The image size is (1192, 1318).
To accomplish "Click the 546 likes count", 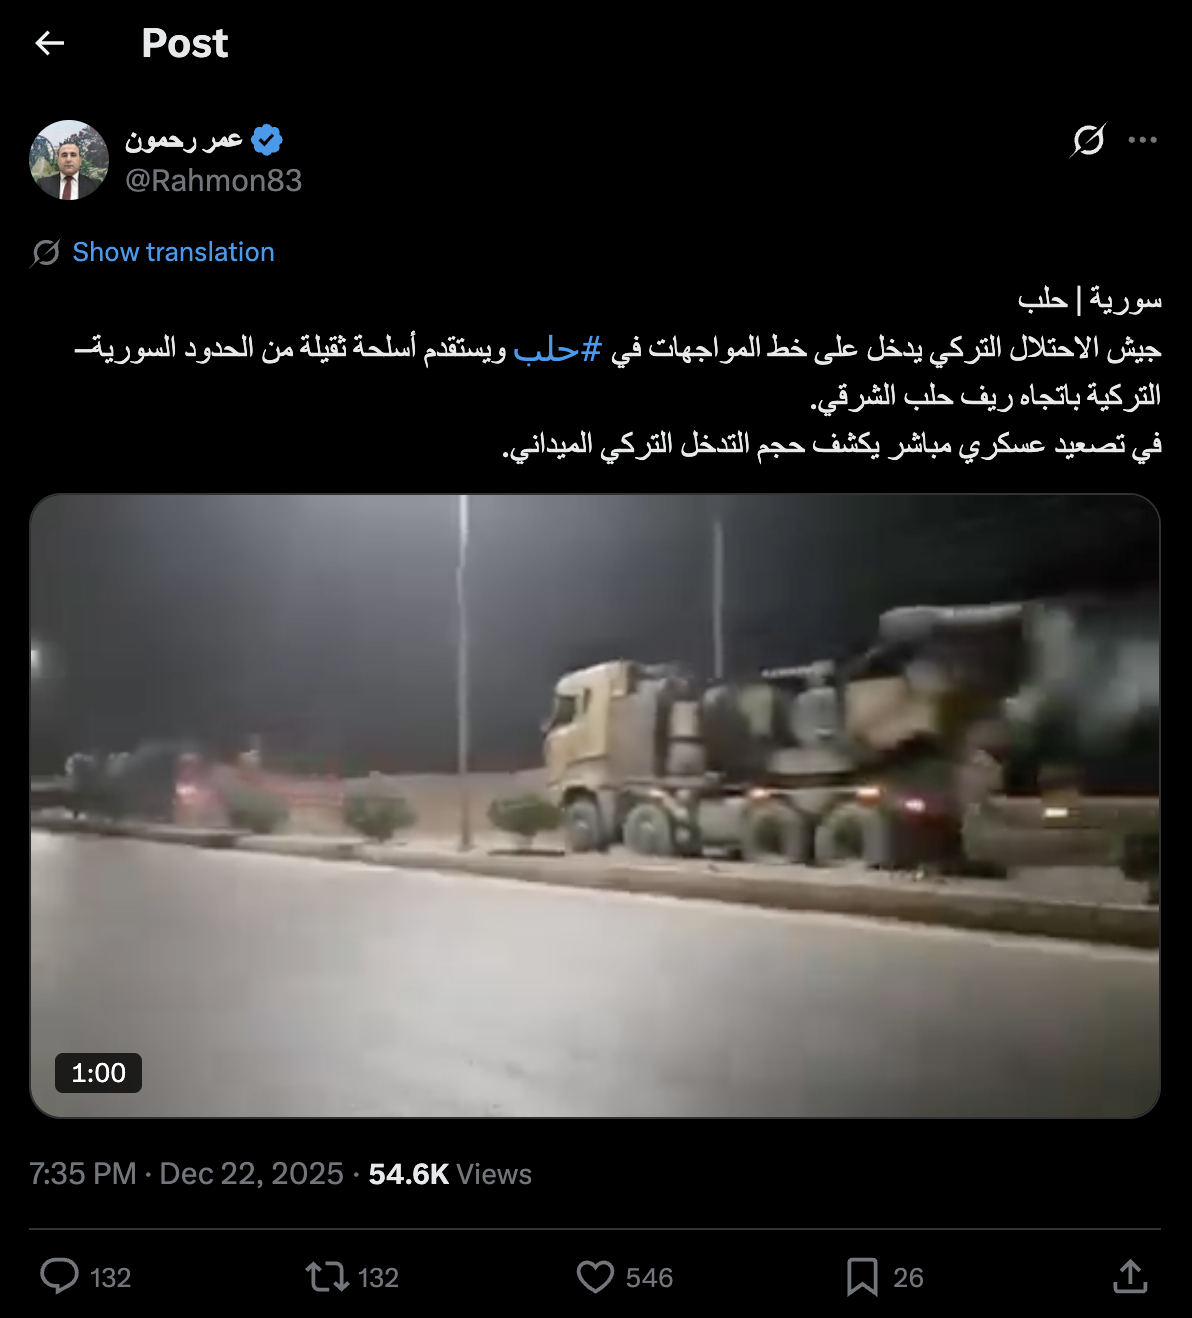I will [649, 1278].
